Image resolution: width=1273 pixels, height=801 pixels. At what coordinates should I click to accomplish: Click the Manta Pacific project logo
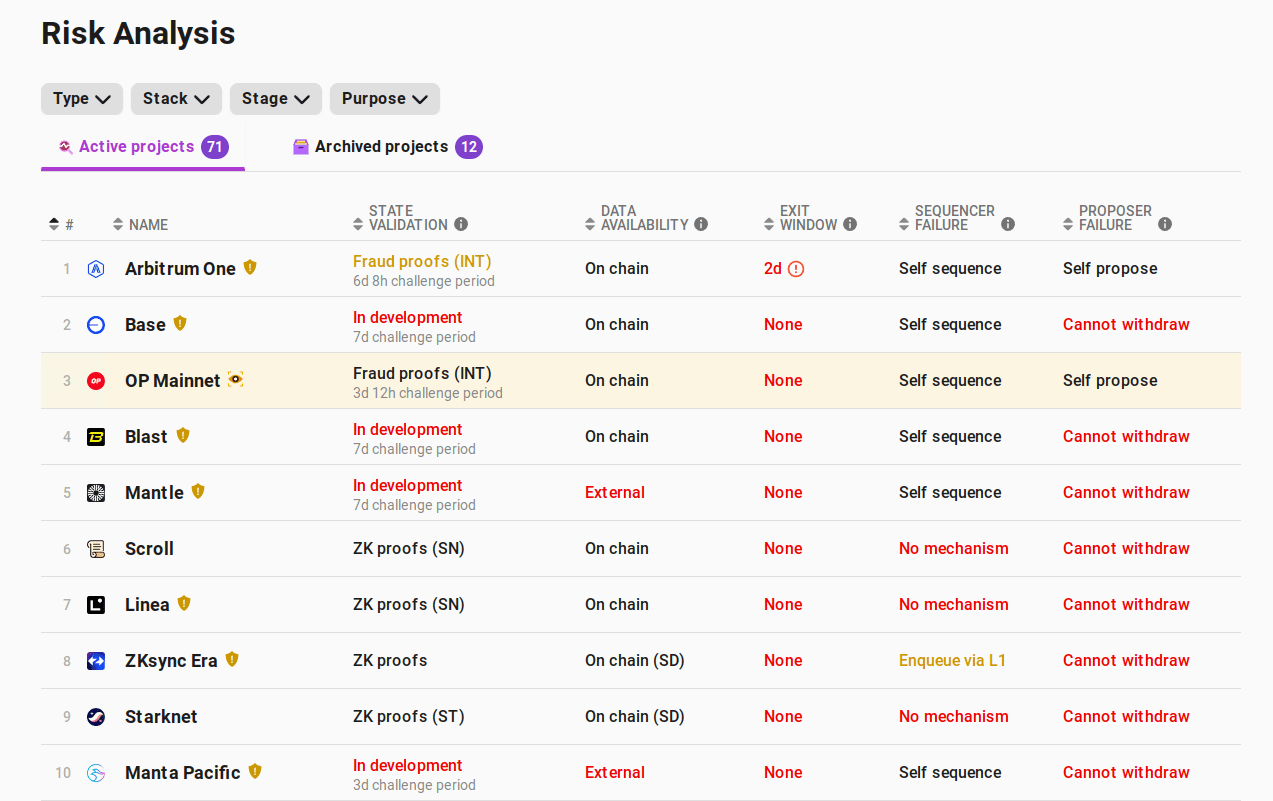click(96, 773)
